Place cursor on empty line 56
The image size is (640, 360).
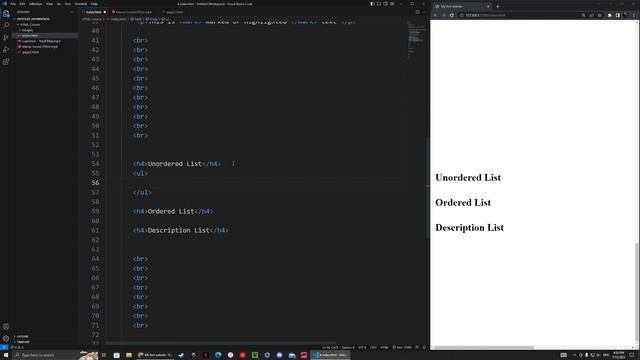click(253, 183)
